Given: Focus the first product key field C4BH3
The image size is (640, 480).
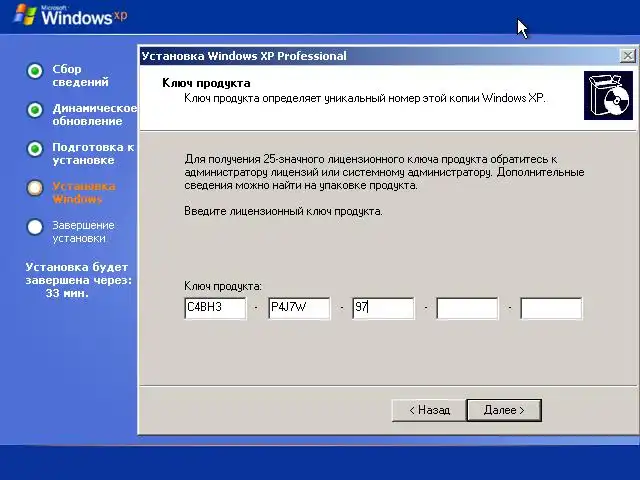Looking at the screenshot, I should [216, 308].
